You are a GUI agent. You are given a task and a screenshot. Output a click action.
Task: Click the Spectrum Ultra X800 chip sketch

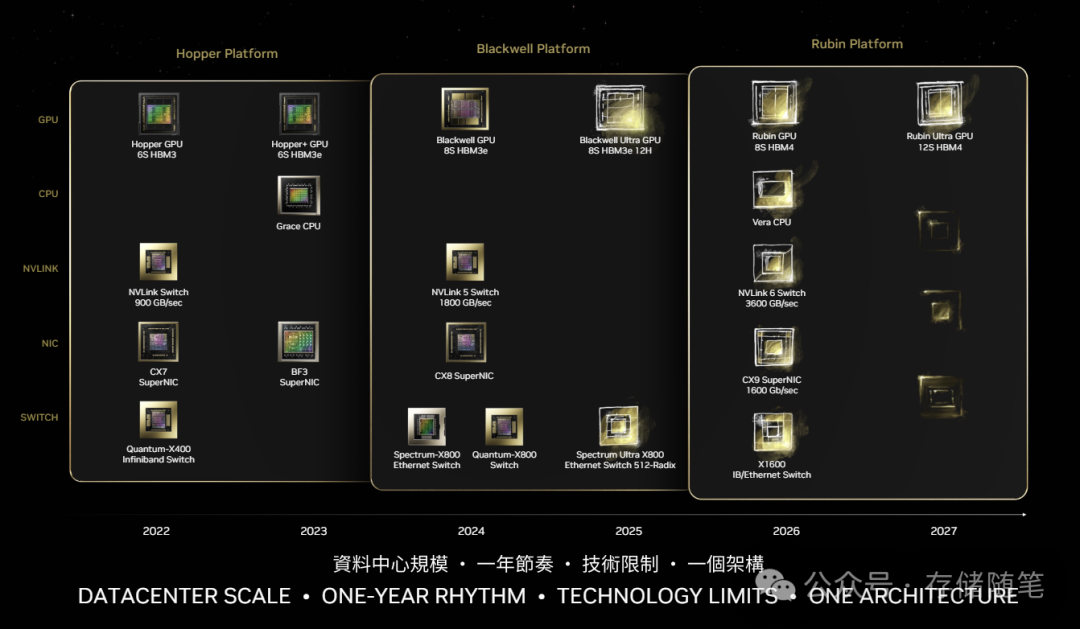[x=619, y=426]
